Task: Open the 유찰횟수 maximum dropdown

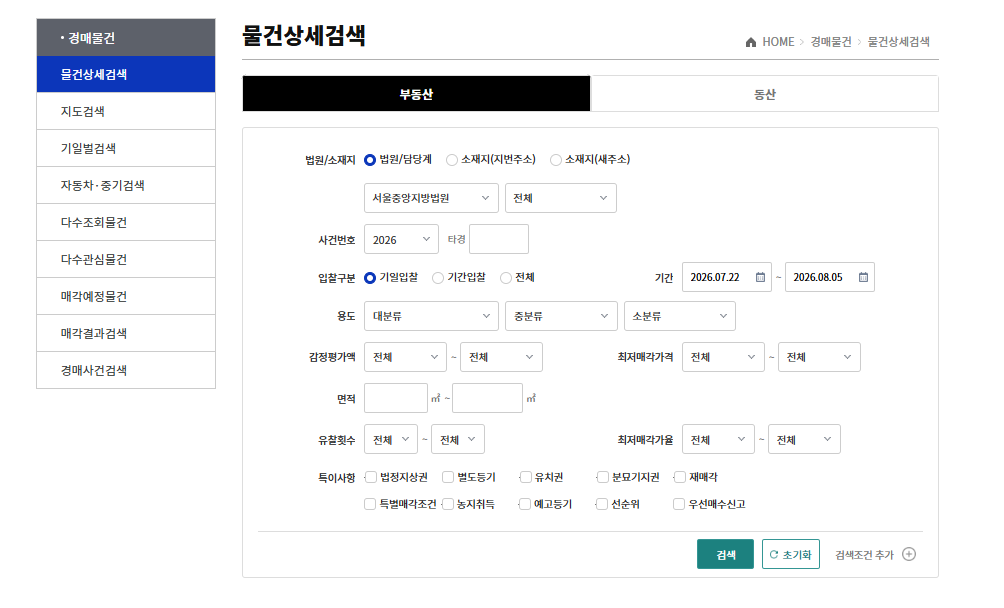Action: click(458, 440)
